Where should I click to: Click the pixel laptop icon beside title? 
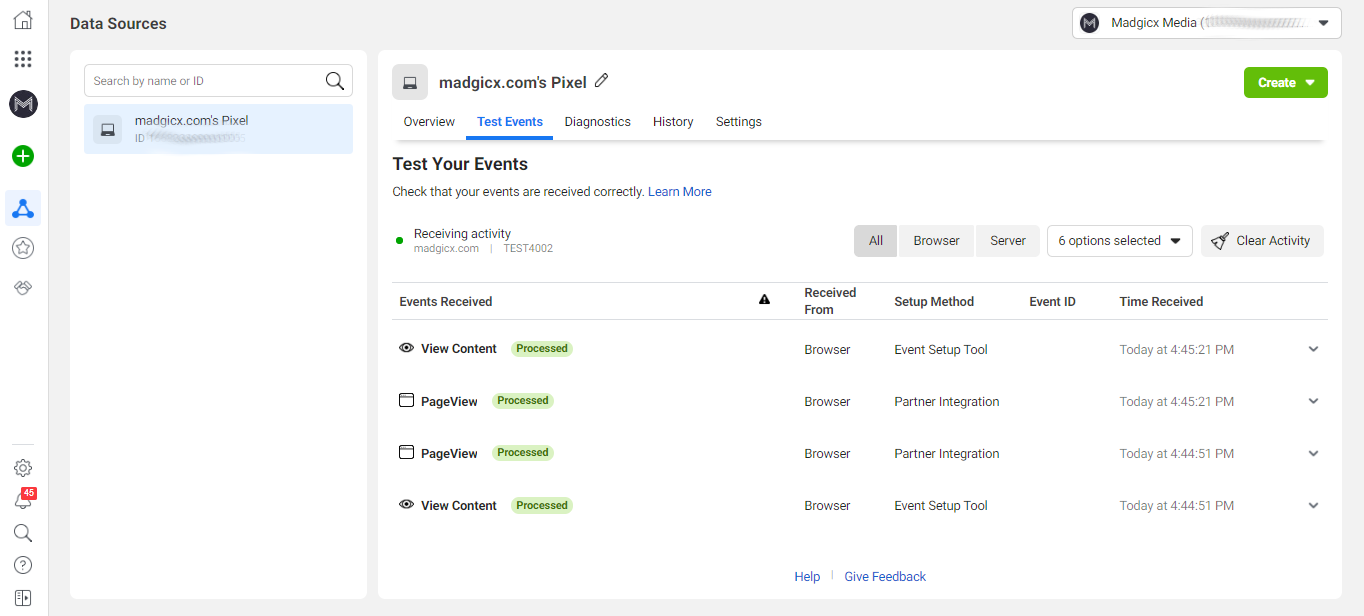pos(410,83)
